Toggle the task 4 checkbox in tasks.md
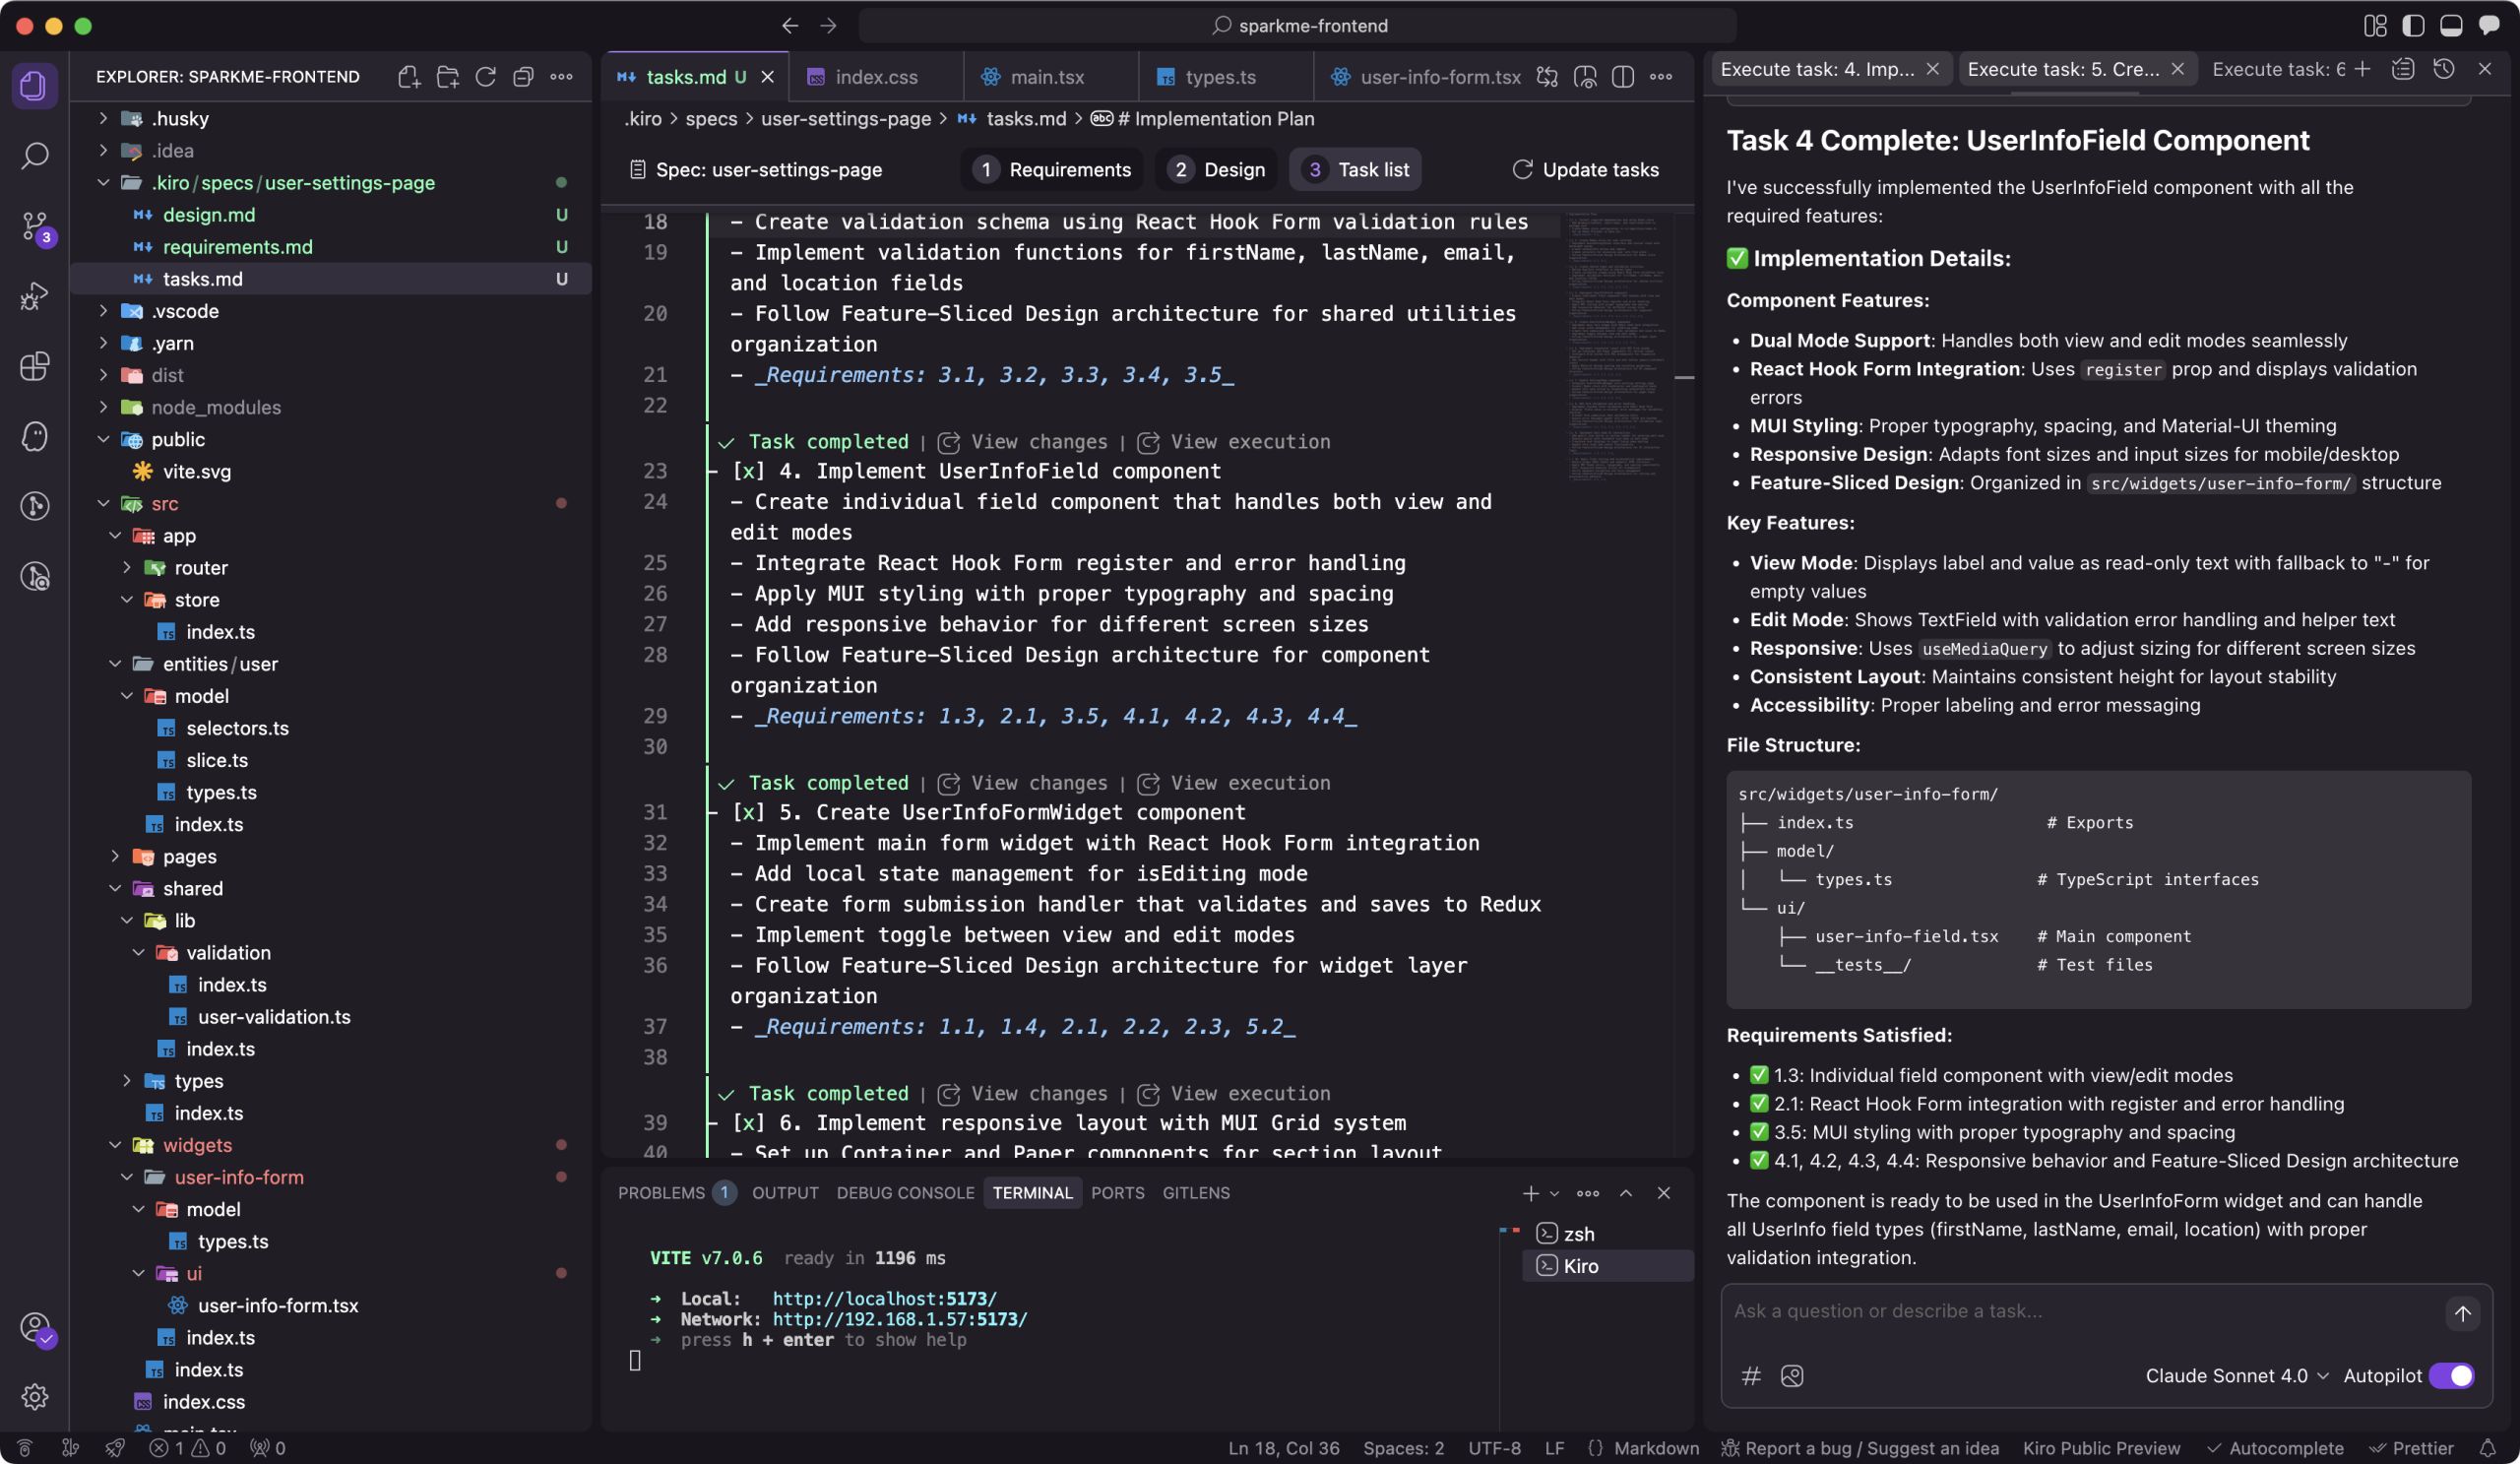The height and width of the screenshot is (1464, 2520). click(749, 471)
